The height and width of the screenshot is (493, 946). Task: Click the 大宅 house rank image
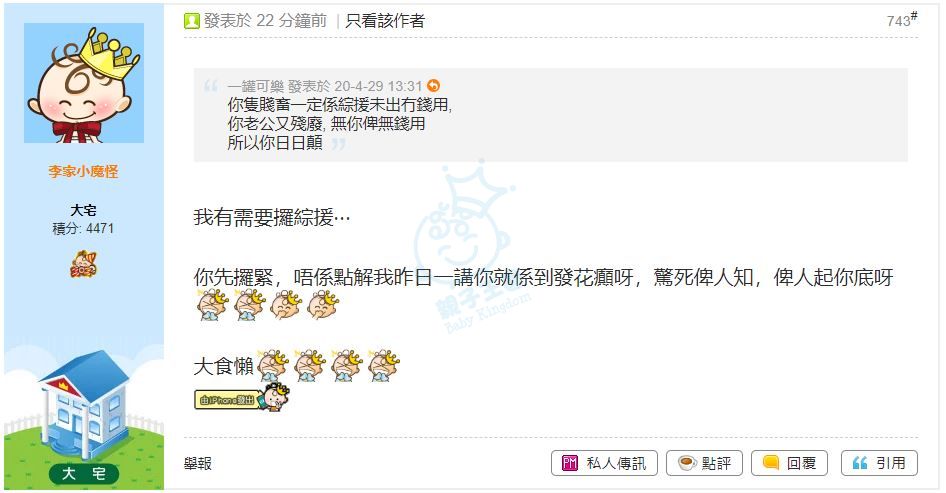pos(84,418)
